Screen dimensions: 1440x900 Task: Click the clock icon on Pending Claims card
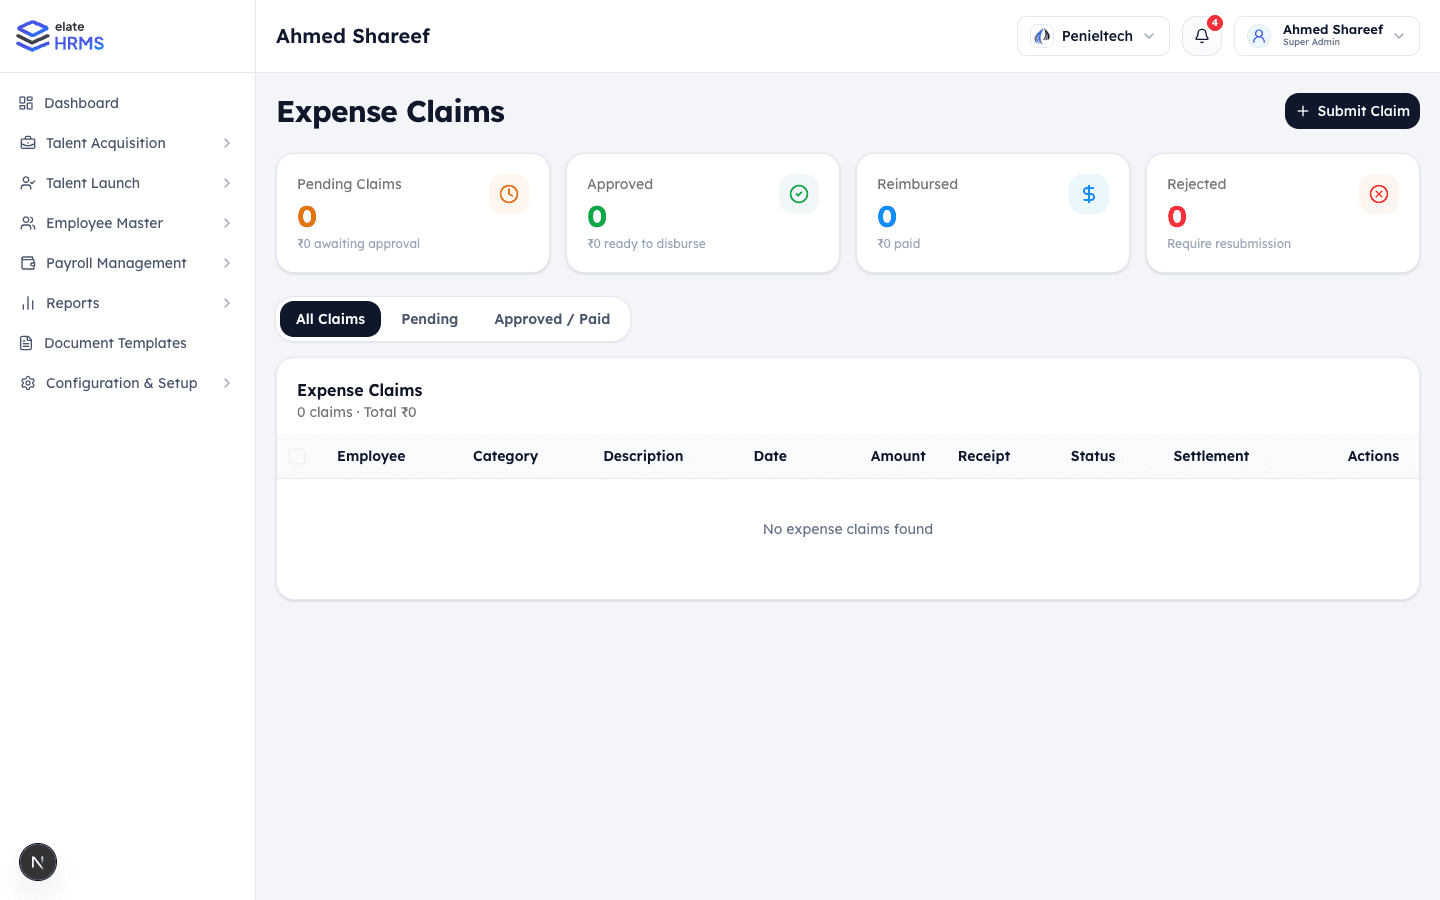point(509,194)
